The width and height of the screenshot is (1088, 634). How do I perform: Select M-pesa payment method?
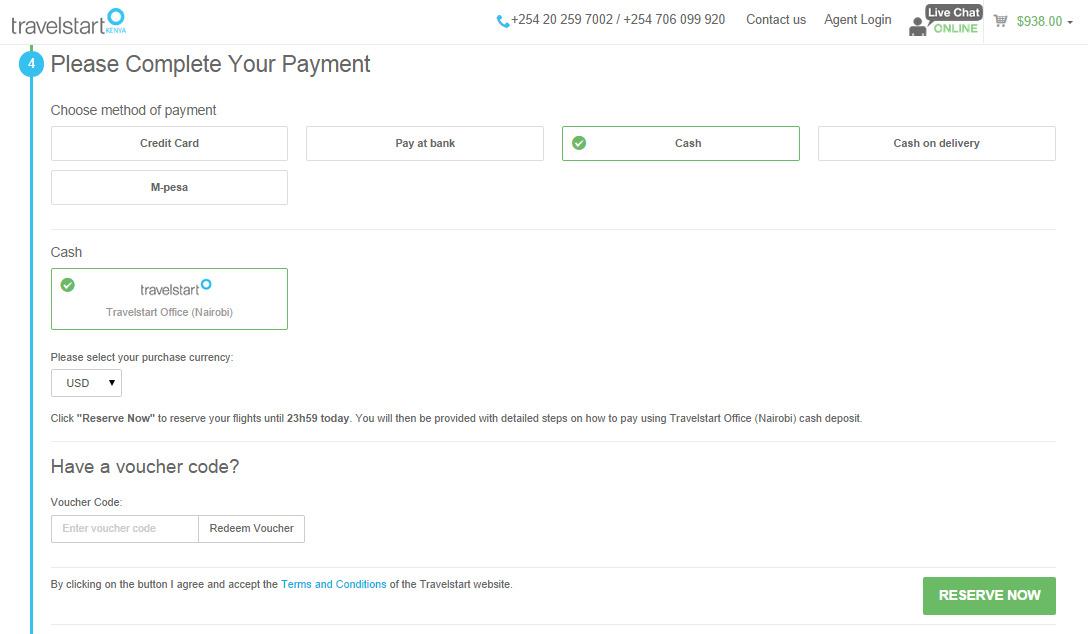pyautogui.click(x=169, y=187)
